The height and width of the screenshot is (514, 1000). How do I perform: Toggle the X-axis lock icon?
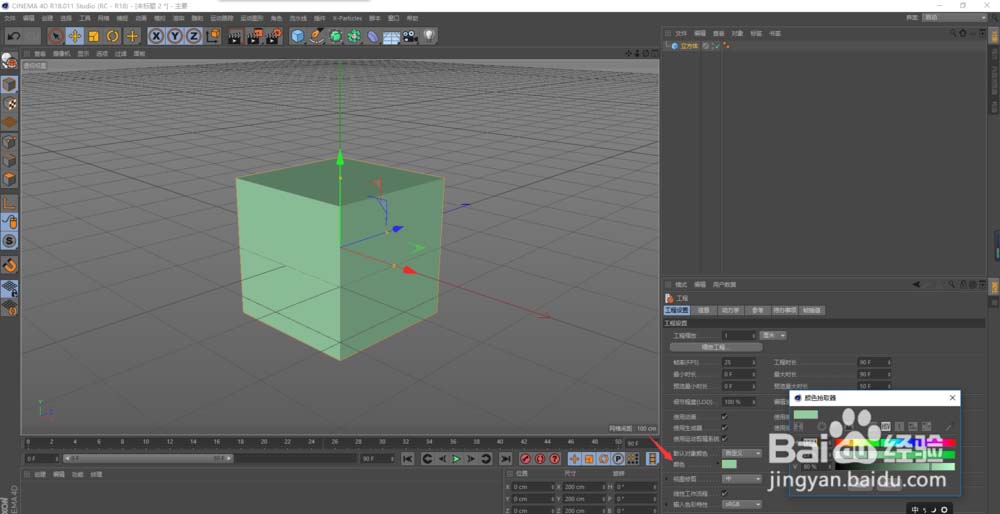(x=156, y=36)
